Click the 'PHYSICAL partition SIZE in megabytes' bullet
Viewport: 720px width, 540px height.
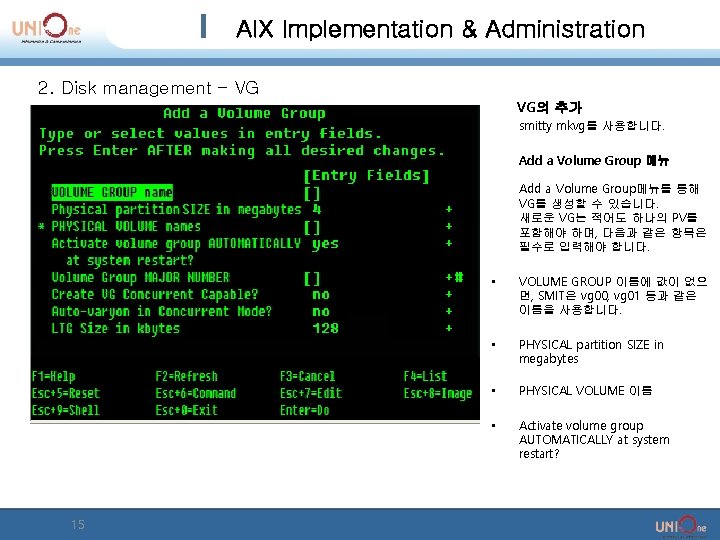pyautogui.click(x=591, y=351)
